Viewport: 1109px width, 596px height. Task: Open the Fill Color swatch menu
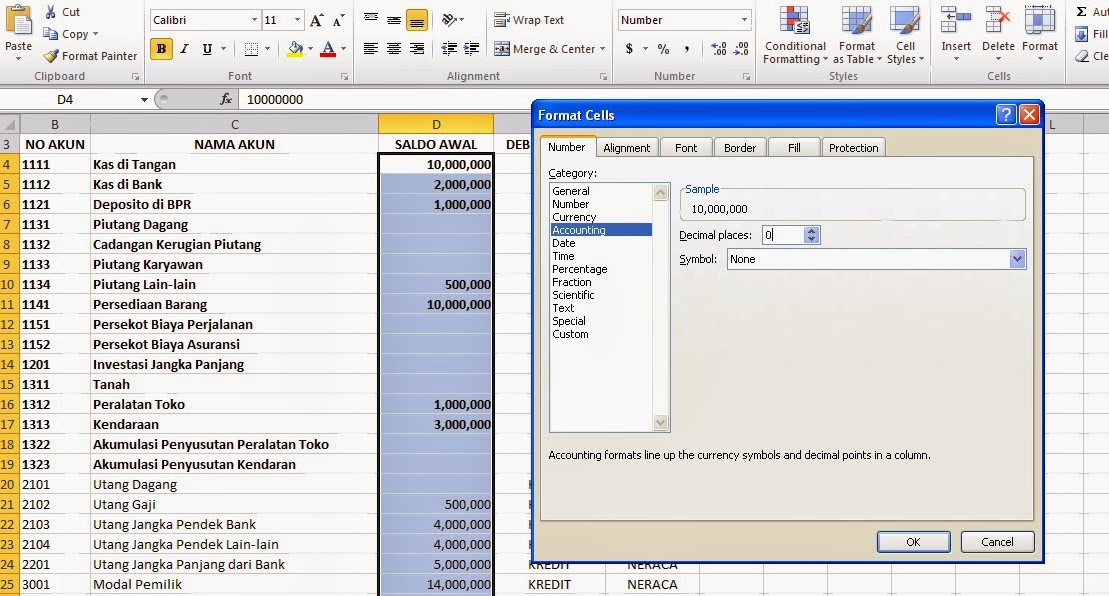294,48
